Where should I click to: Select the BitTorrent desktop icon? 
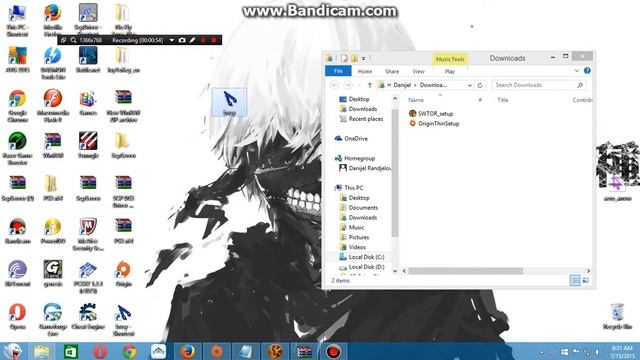click(18, 273)
